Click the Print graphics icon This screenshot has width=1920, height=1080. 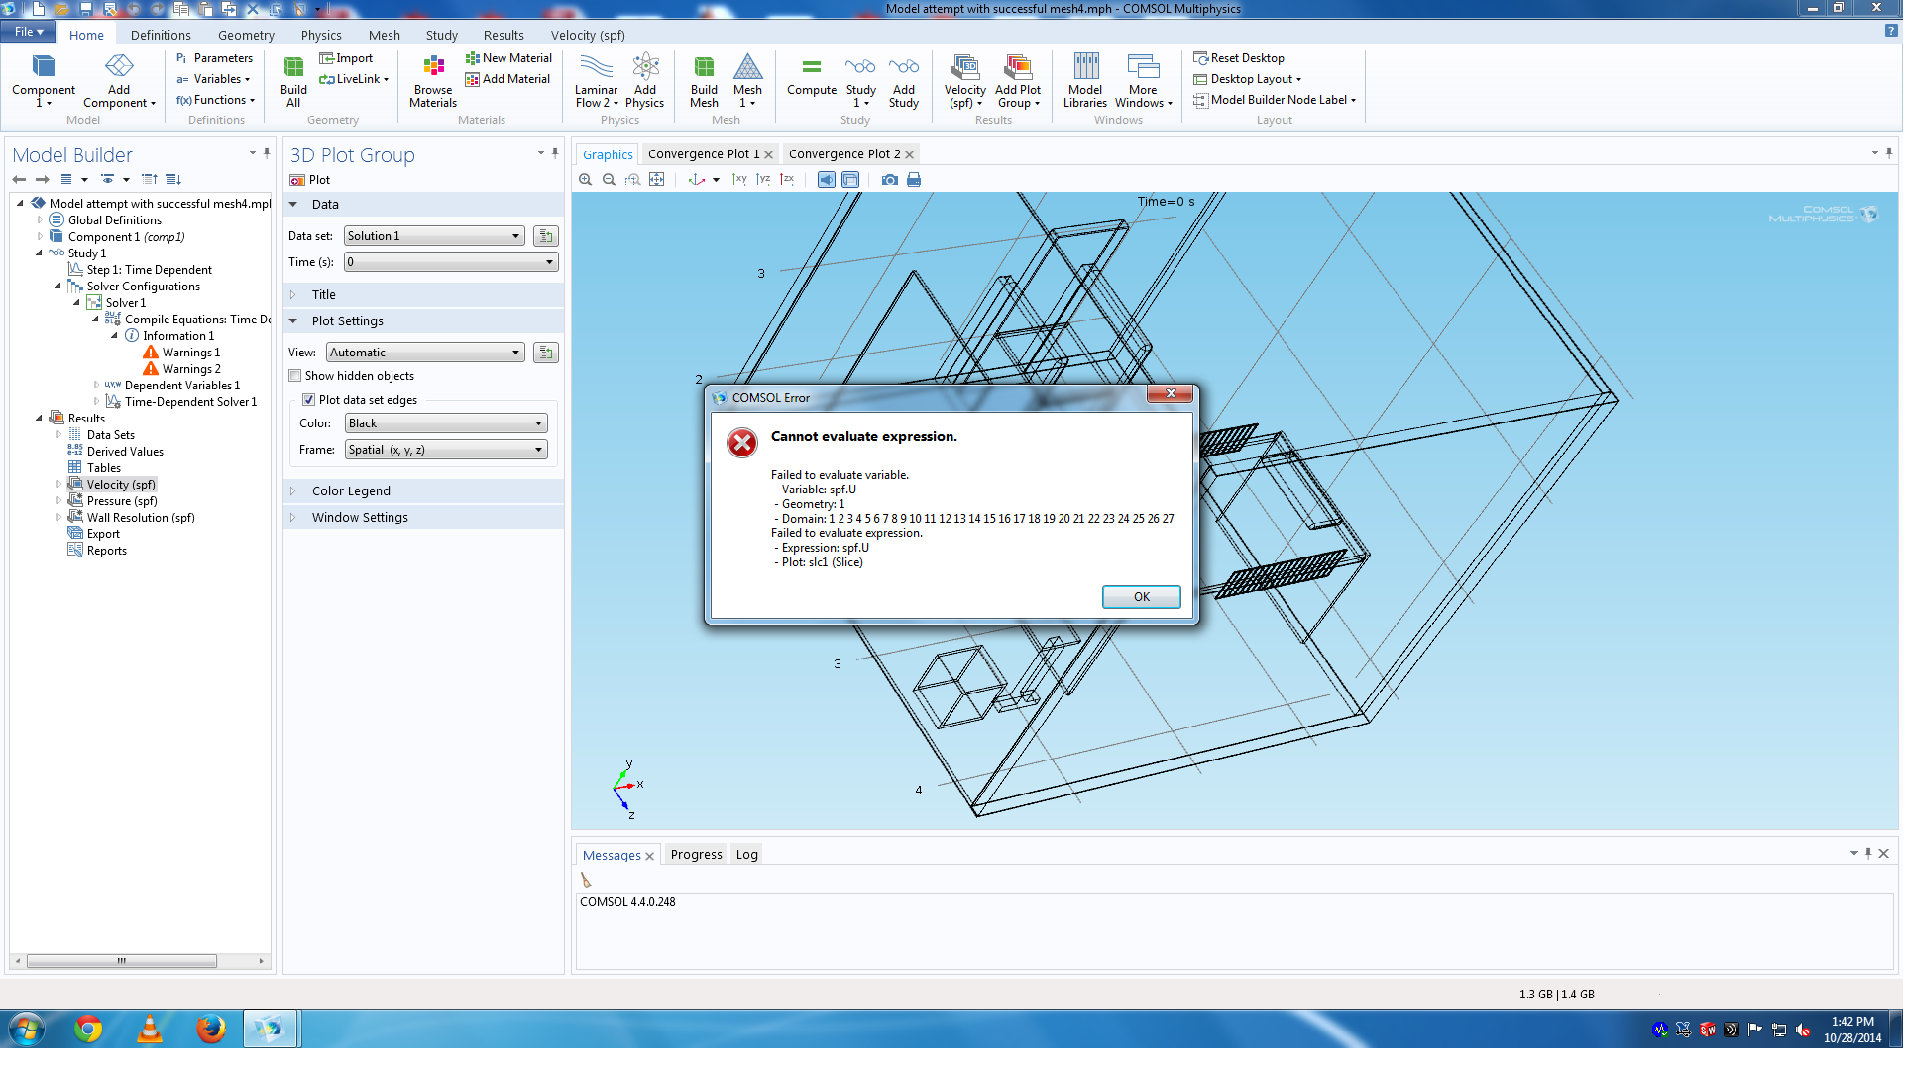[x=913, y=180]
